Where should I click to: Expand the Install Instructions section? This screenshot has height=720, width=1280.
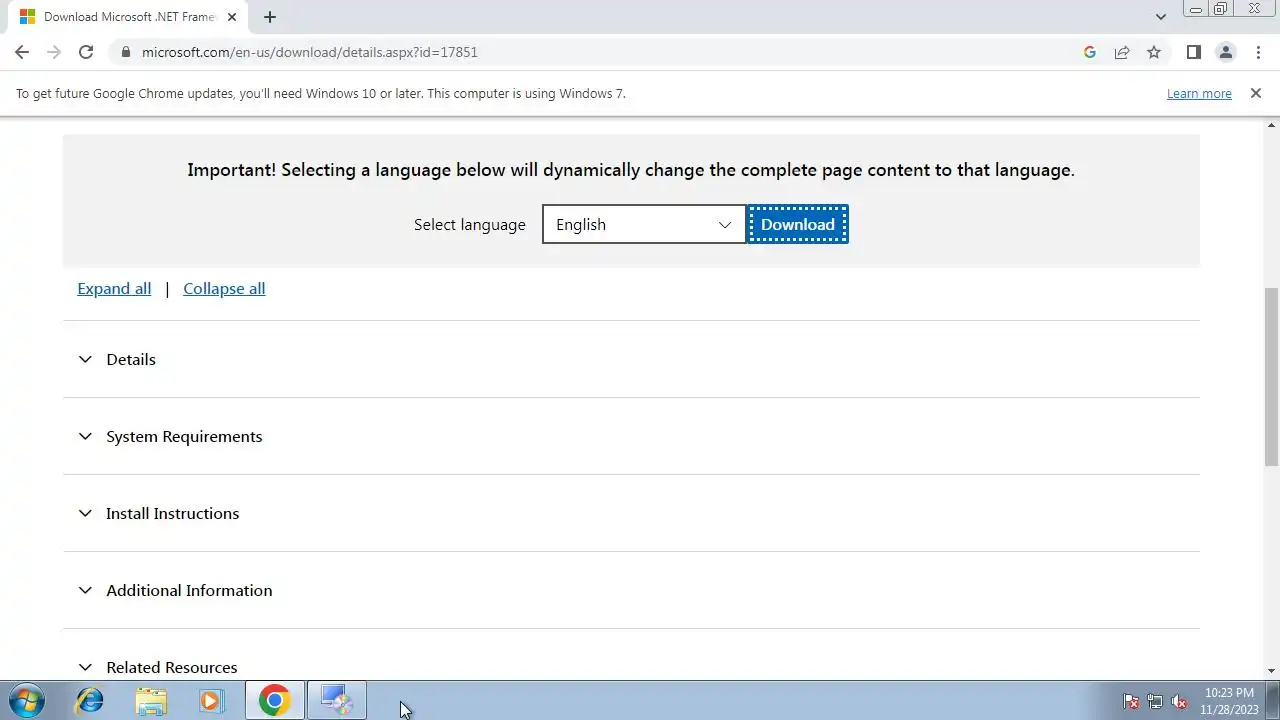[631, 513]
